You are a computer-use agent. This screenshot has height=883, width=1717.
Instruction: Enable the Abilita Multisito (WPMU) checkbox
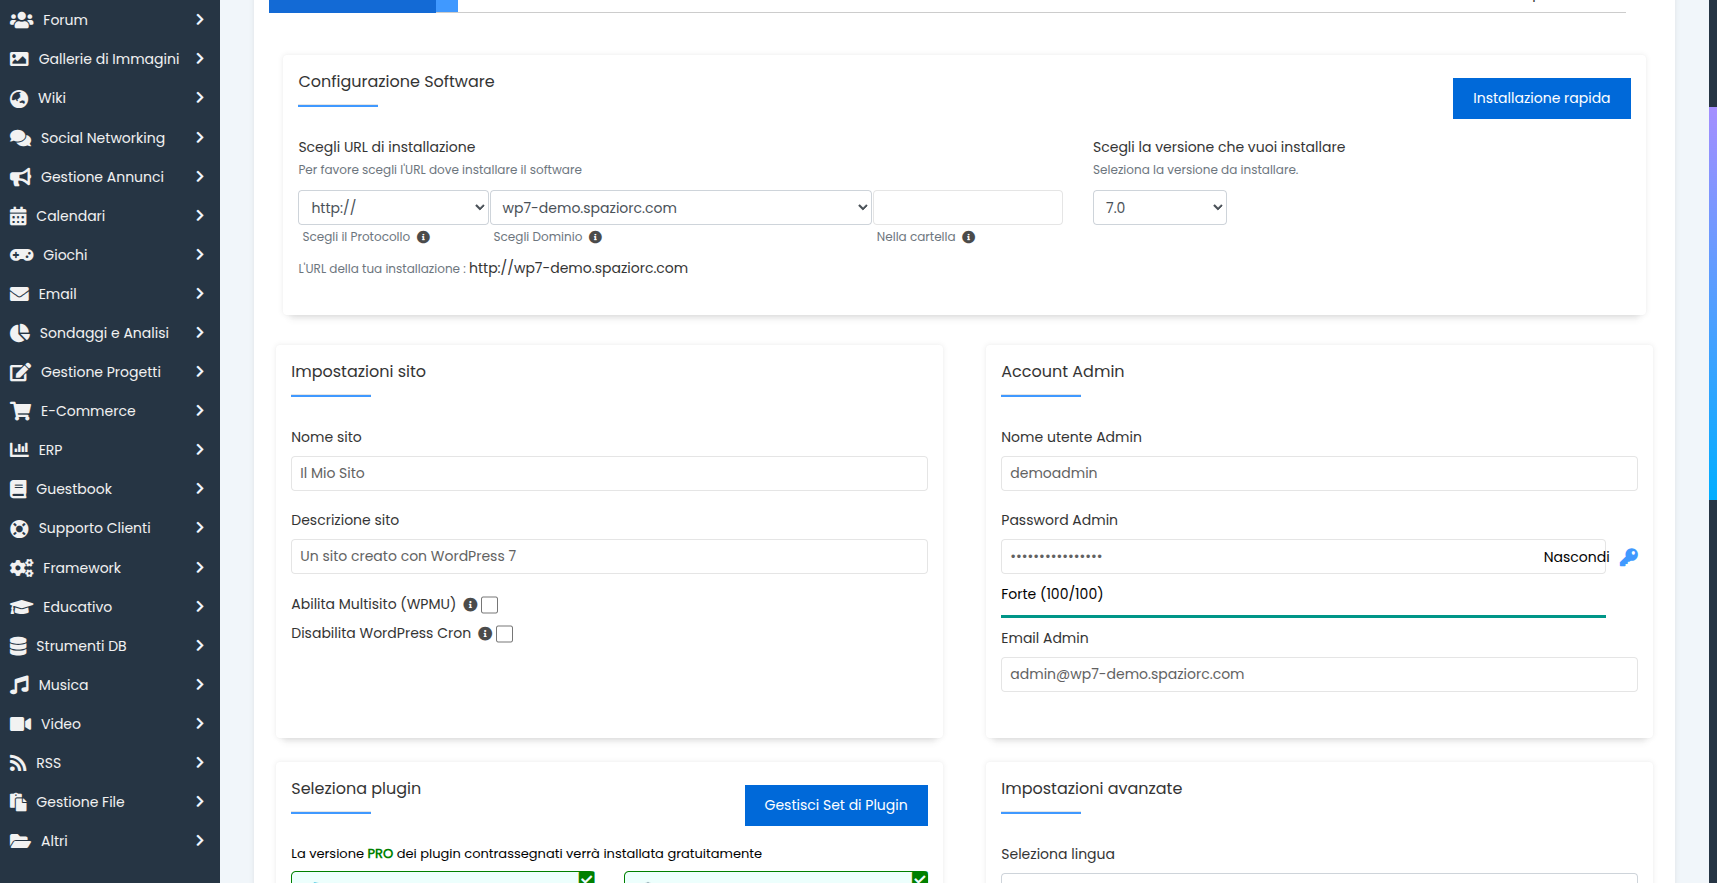pyautogui.click(x=490, y=605)
